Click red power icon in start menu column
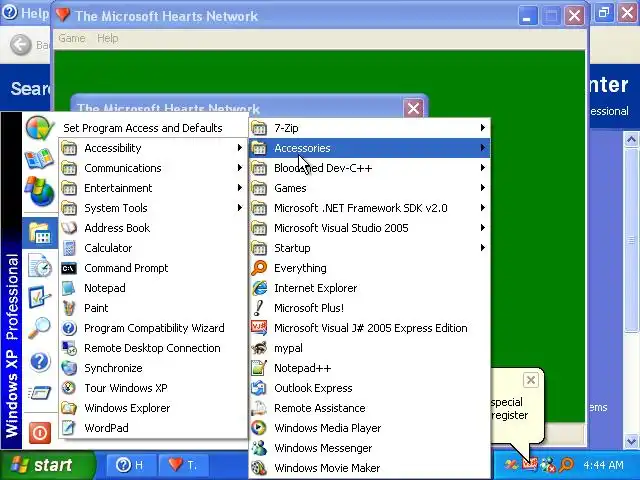 pos(40,433)
